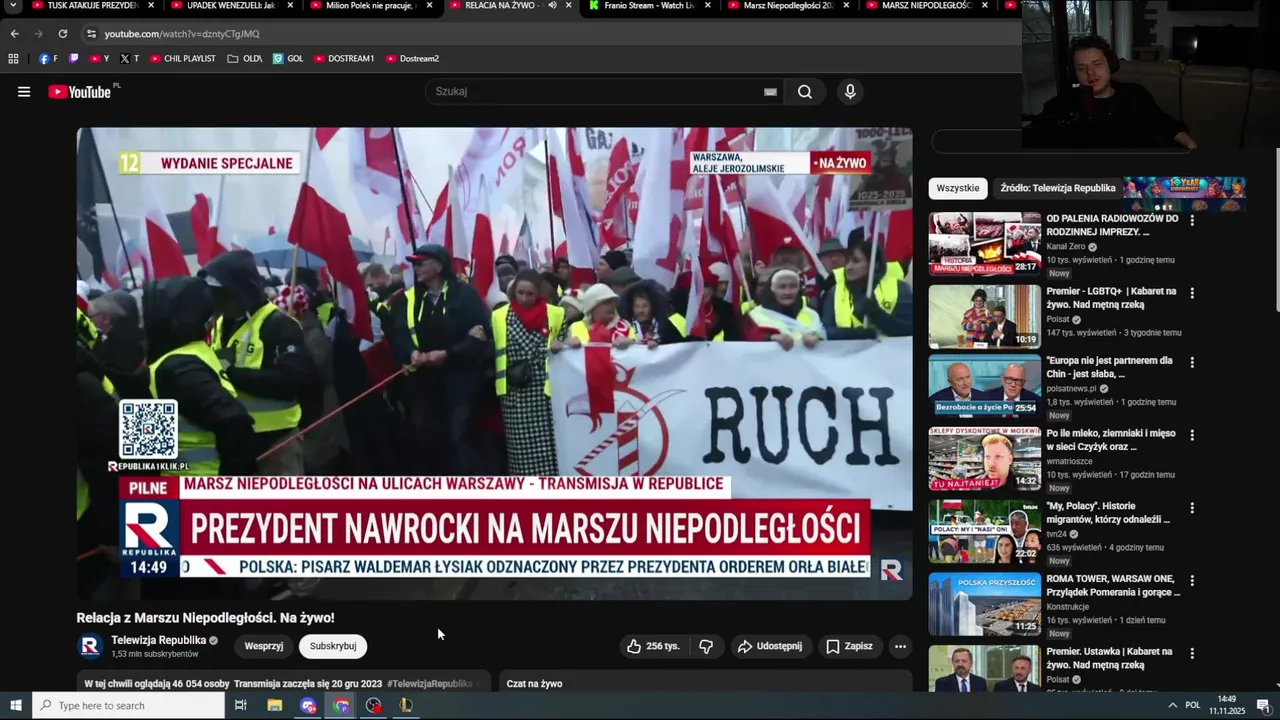Click the Subskrybuj button
The height and width of the screenshot is (720, 1280).
[333, 646]
